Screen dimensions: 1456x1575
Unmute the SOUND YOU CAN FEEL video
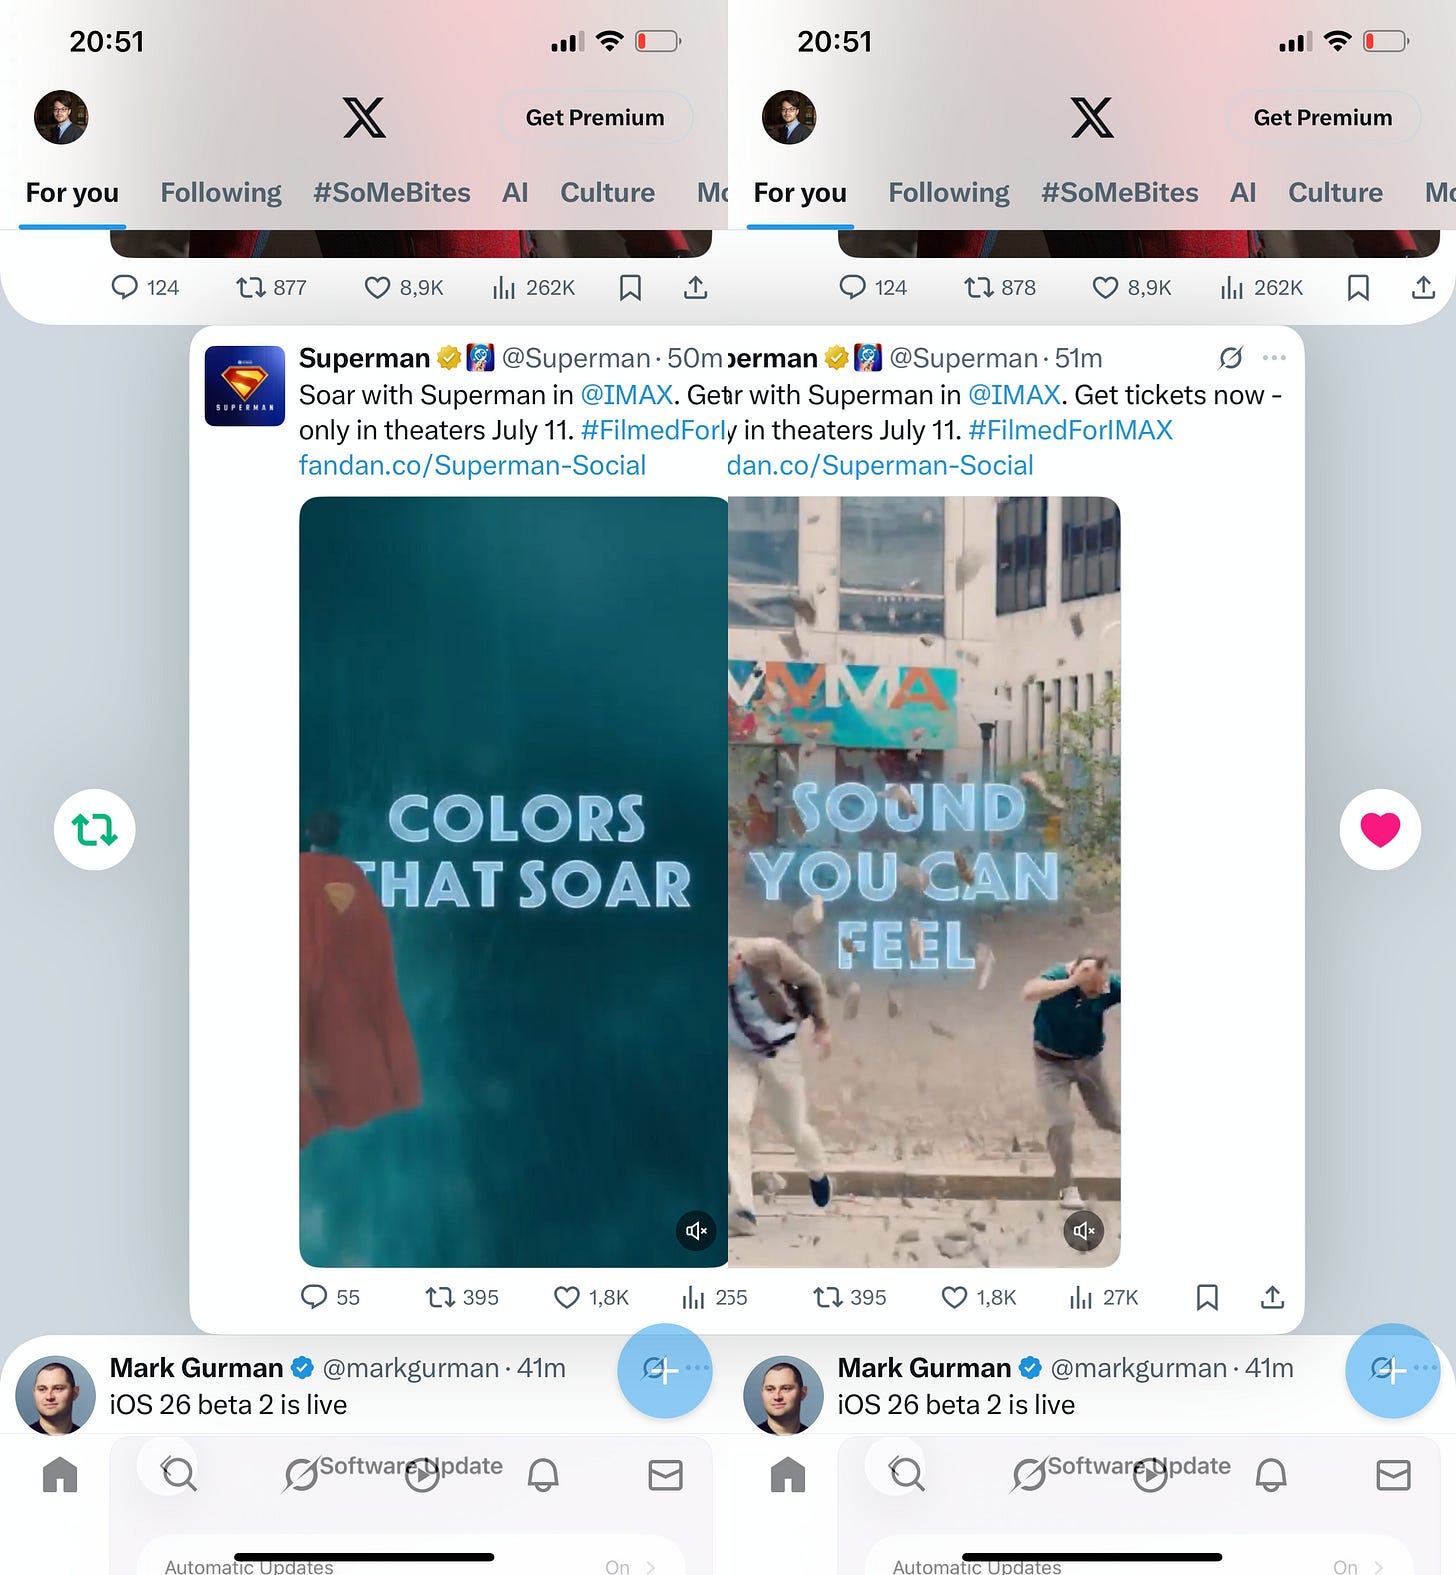point(1084,1230)
